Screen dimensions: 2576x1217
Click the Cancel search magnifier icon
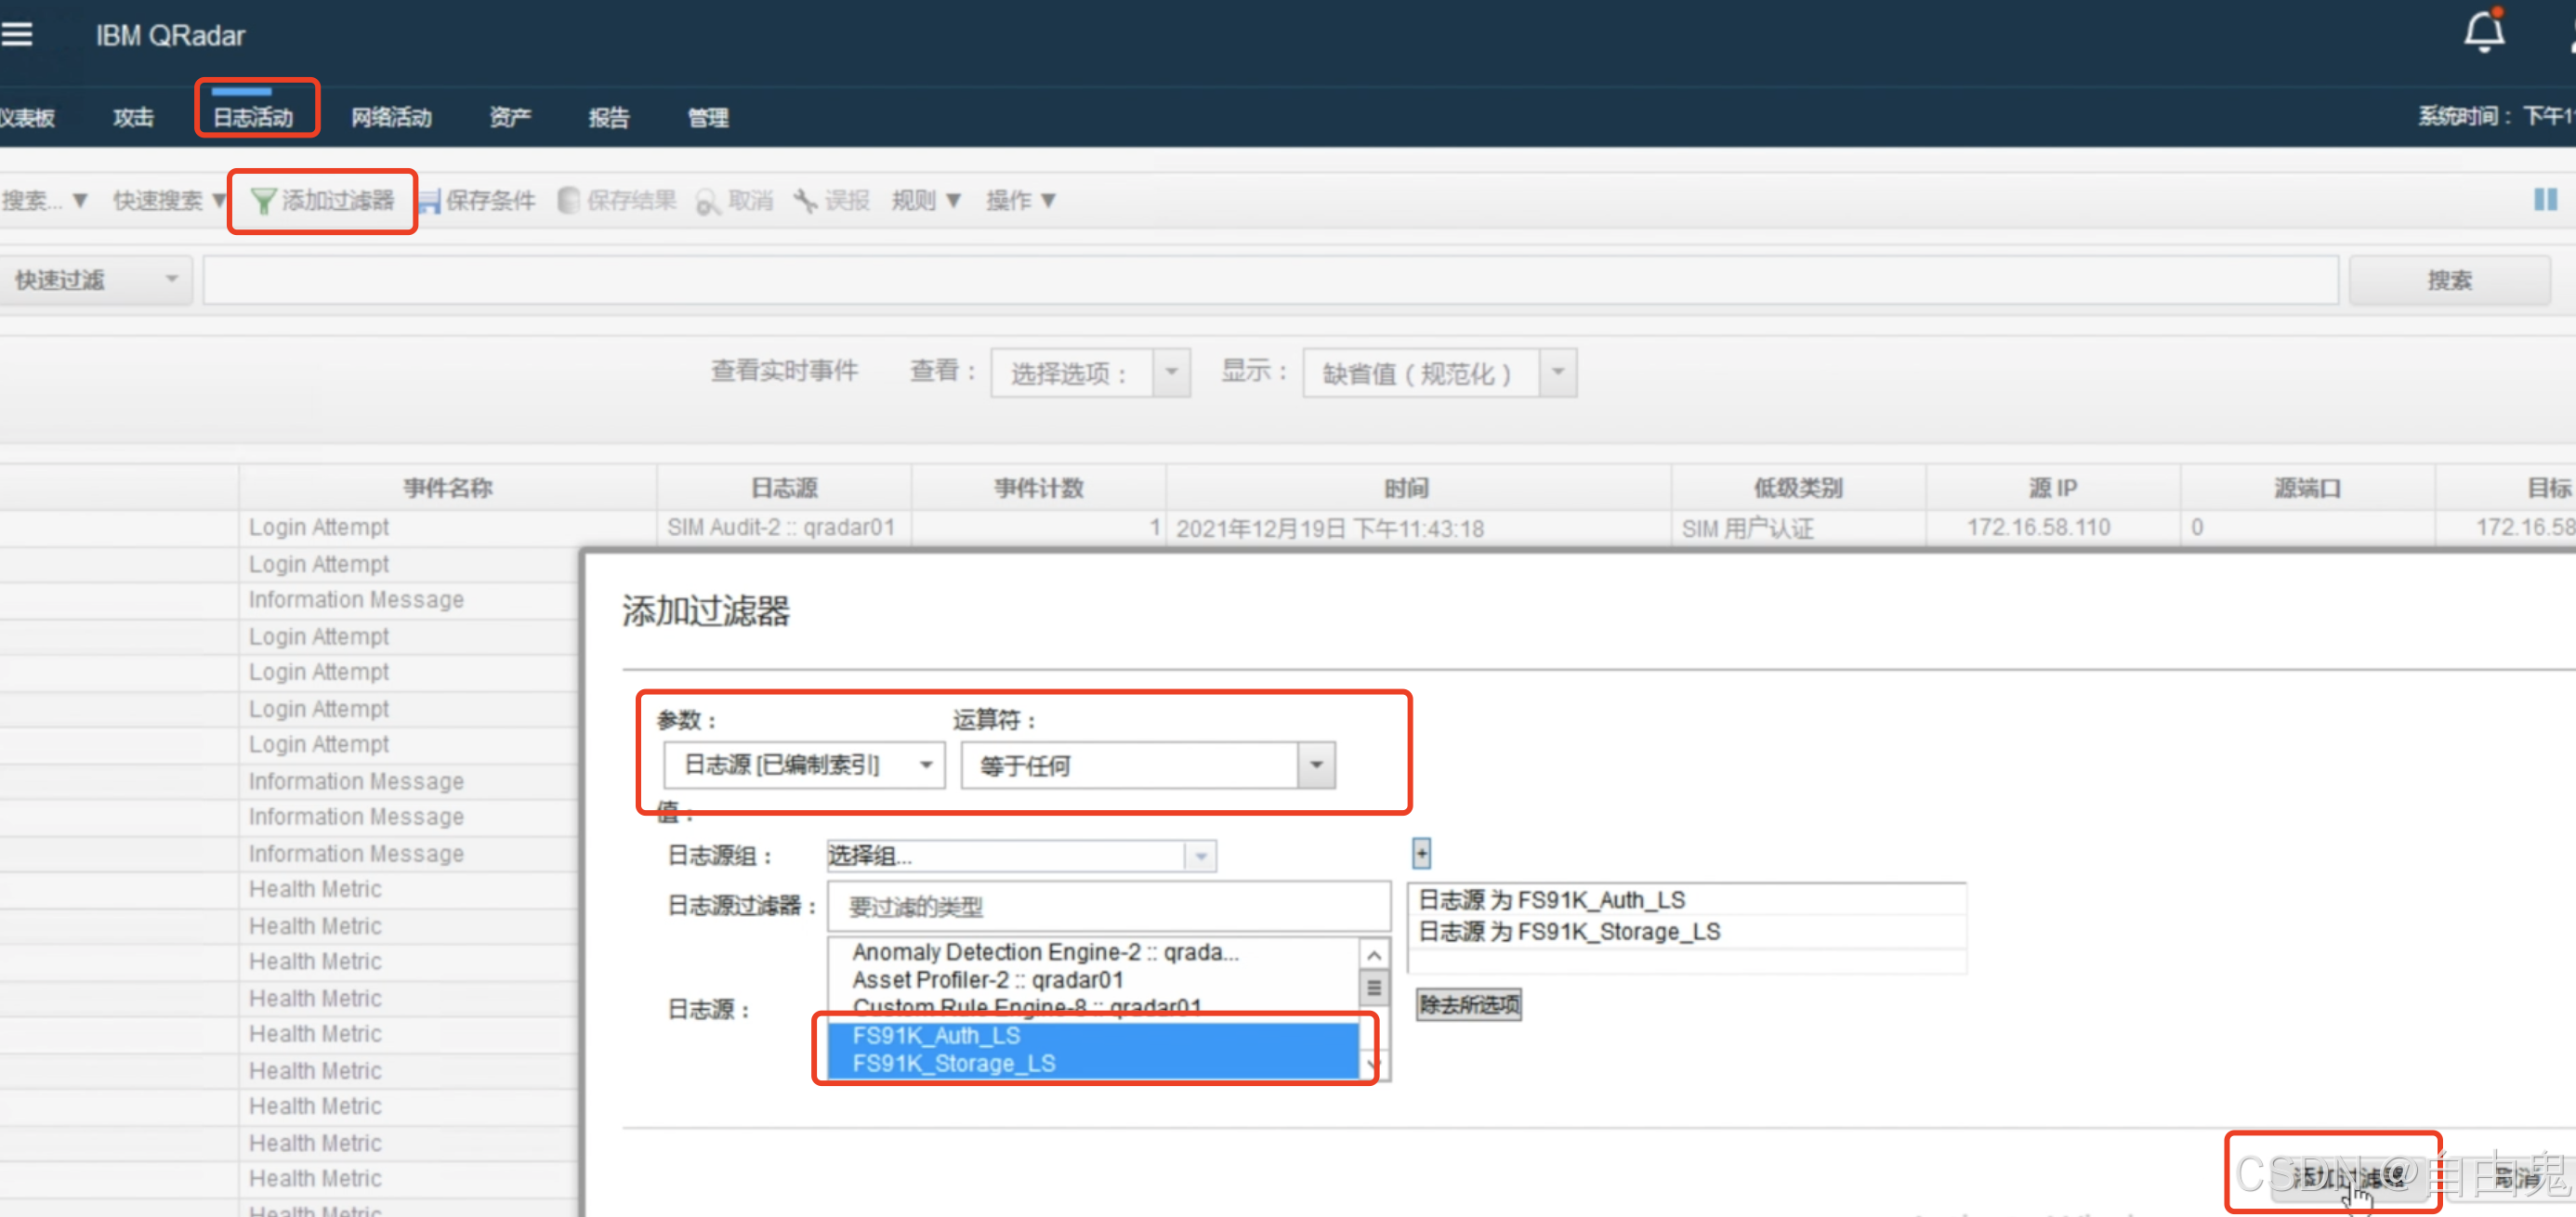[708, 203]
